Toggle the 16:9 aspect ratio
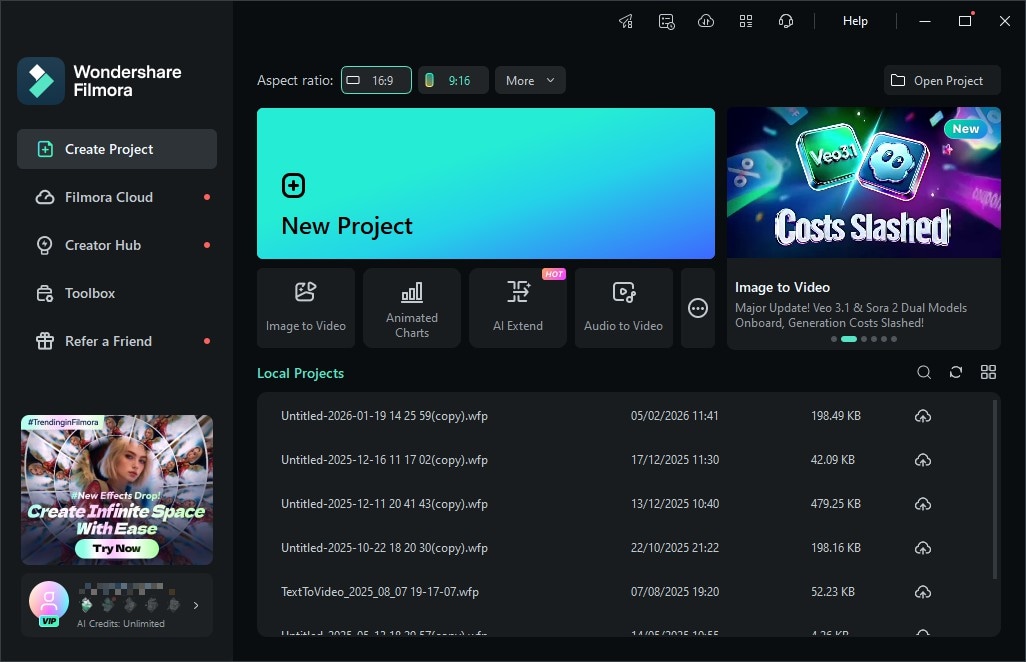 (376, 79)
